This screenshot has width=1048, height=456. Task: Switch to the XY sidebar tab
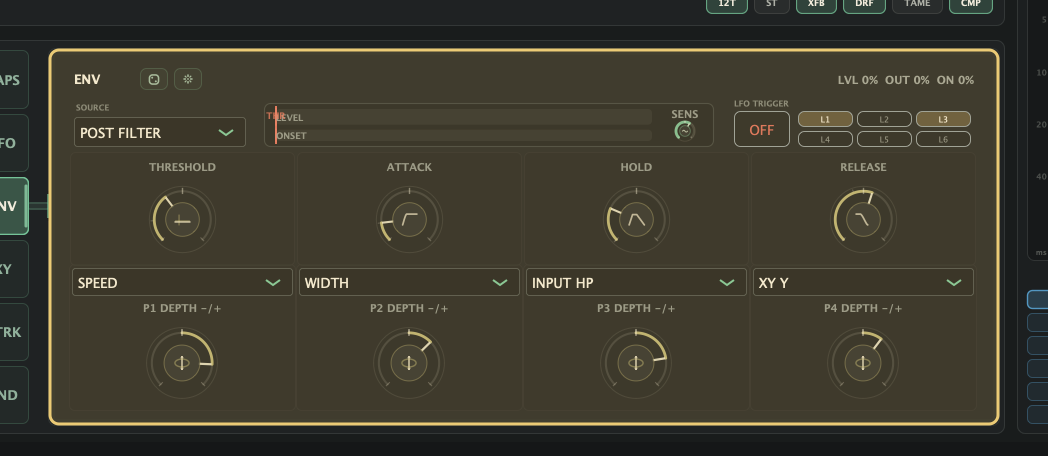coord(12,269)
